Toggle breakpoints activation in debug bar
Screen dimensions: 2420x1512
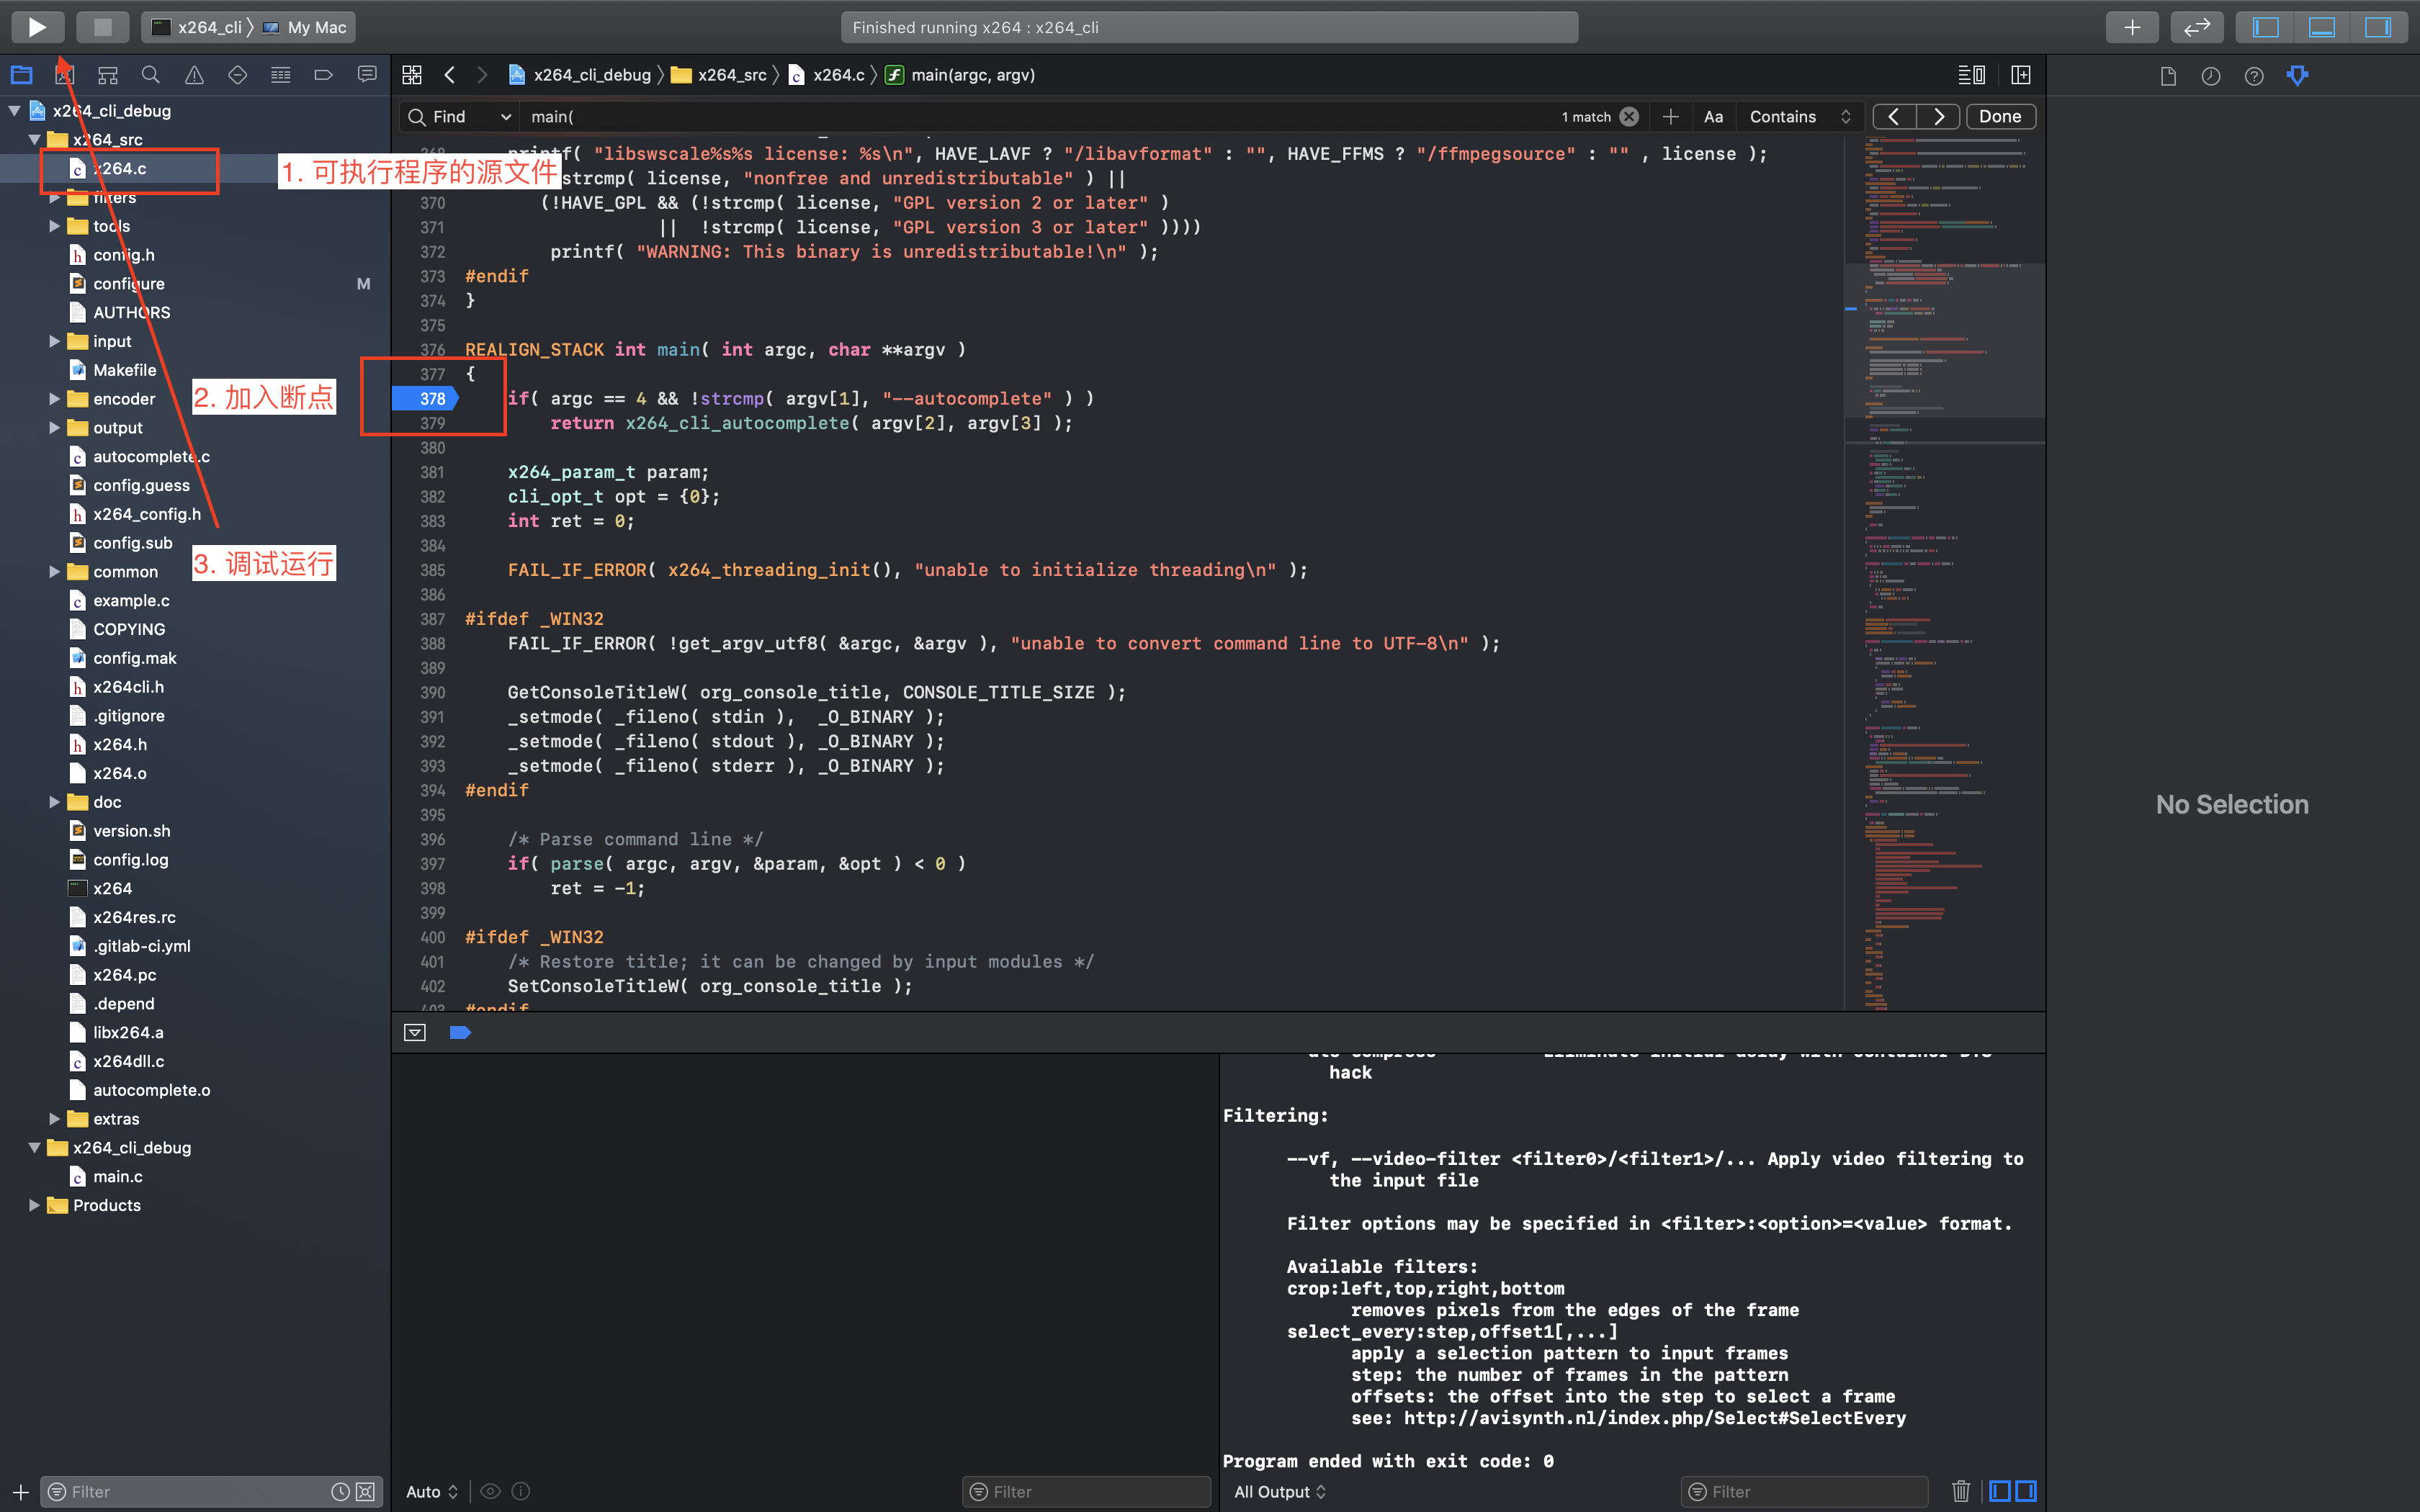[460, 1032]
